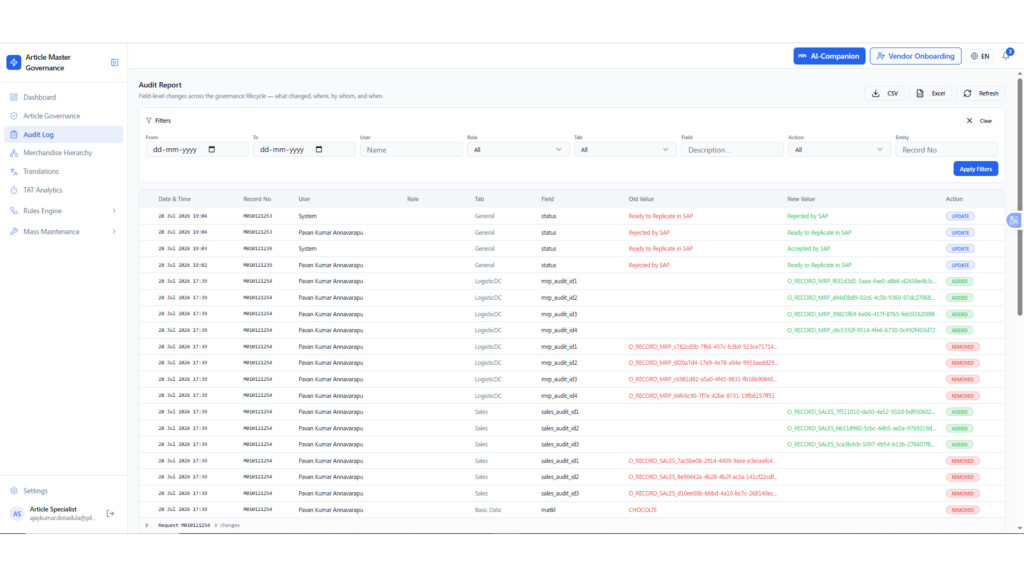The image size is (1024, 576).
Task: Click the Article Master Governance logo icon
Action: point(14,62)
